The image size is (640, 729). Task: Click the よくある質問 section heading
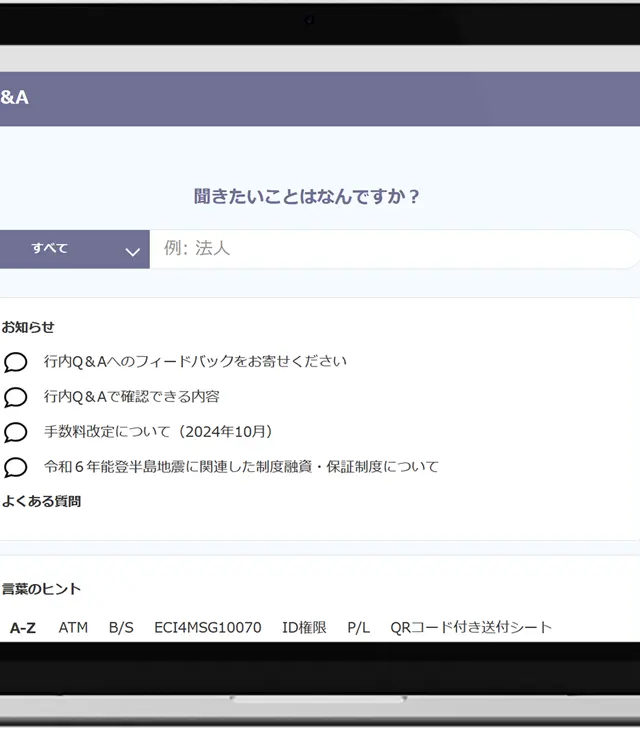(x=41, y=502)
